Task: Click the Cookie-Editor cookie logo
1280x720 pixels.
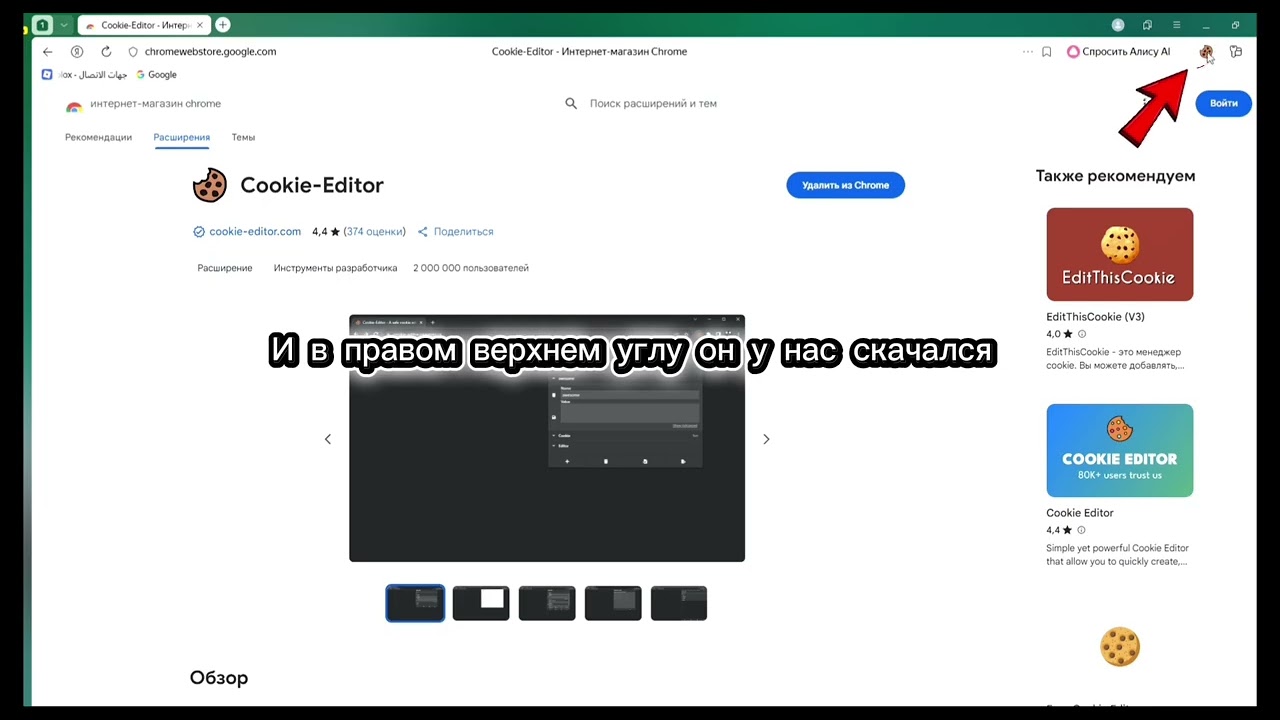Action: (x=210, y=185)
